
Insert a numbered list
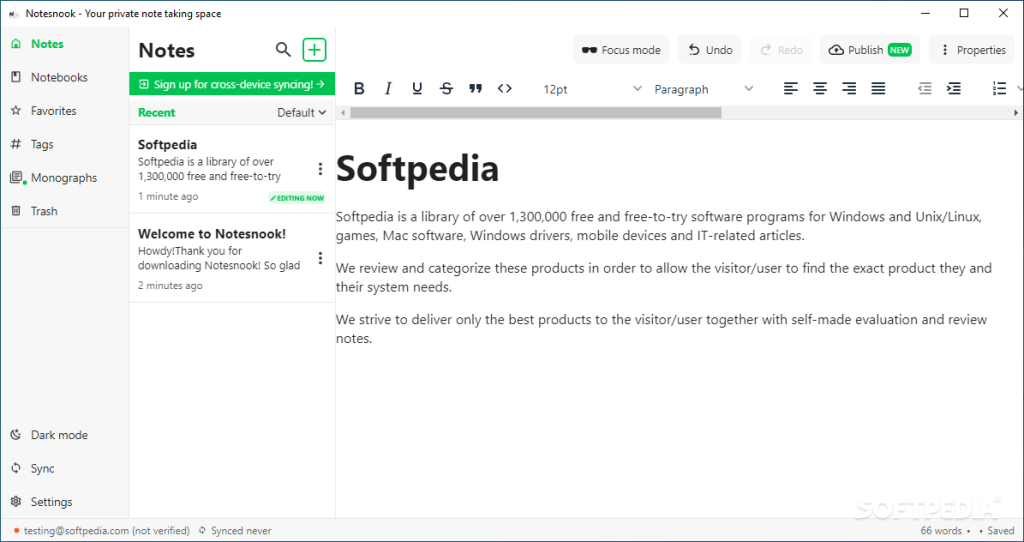click(x=999, y=89)
